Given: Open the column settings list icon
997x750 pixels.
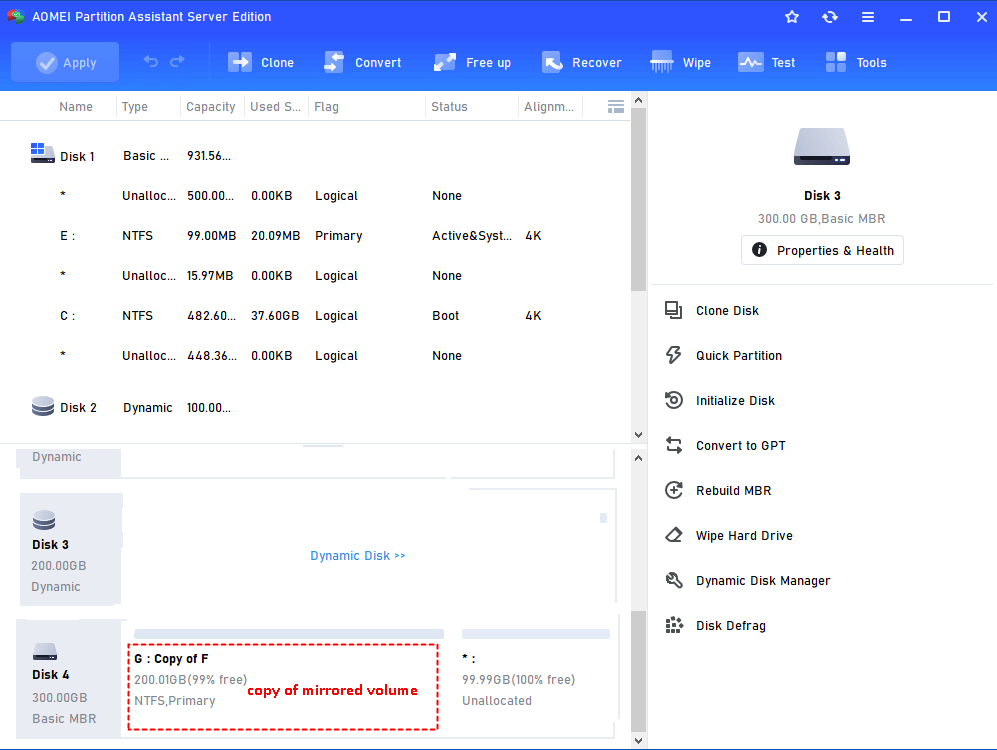Looking at the screenshot, I should click(x=615, y=107).
